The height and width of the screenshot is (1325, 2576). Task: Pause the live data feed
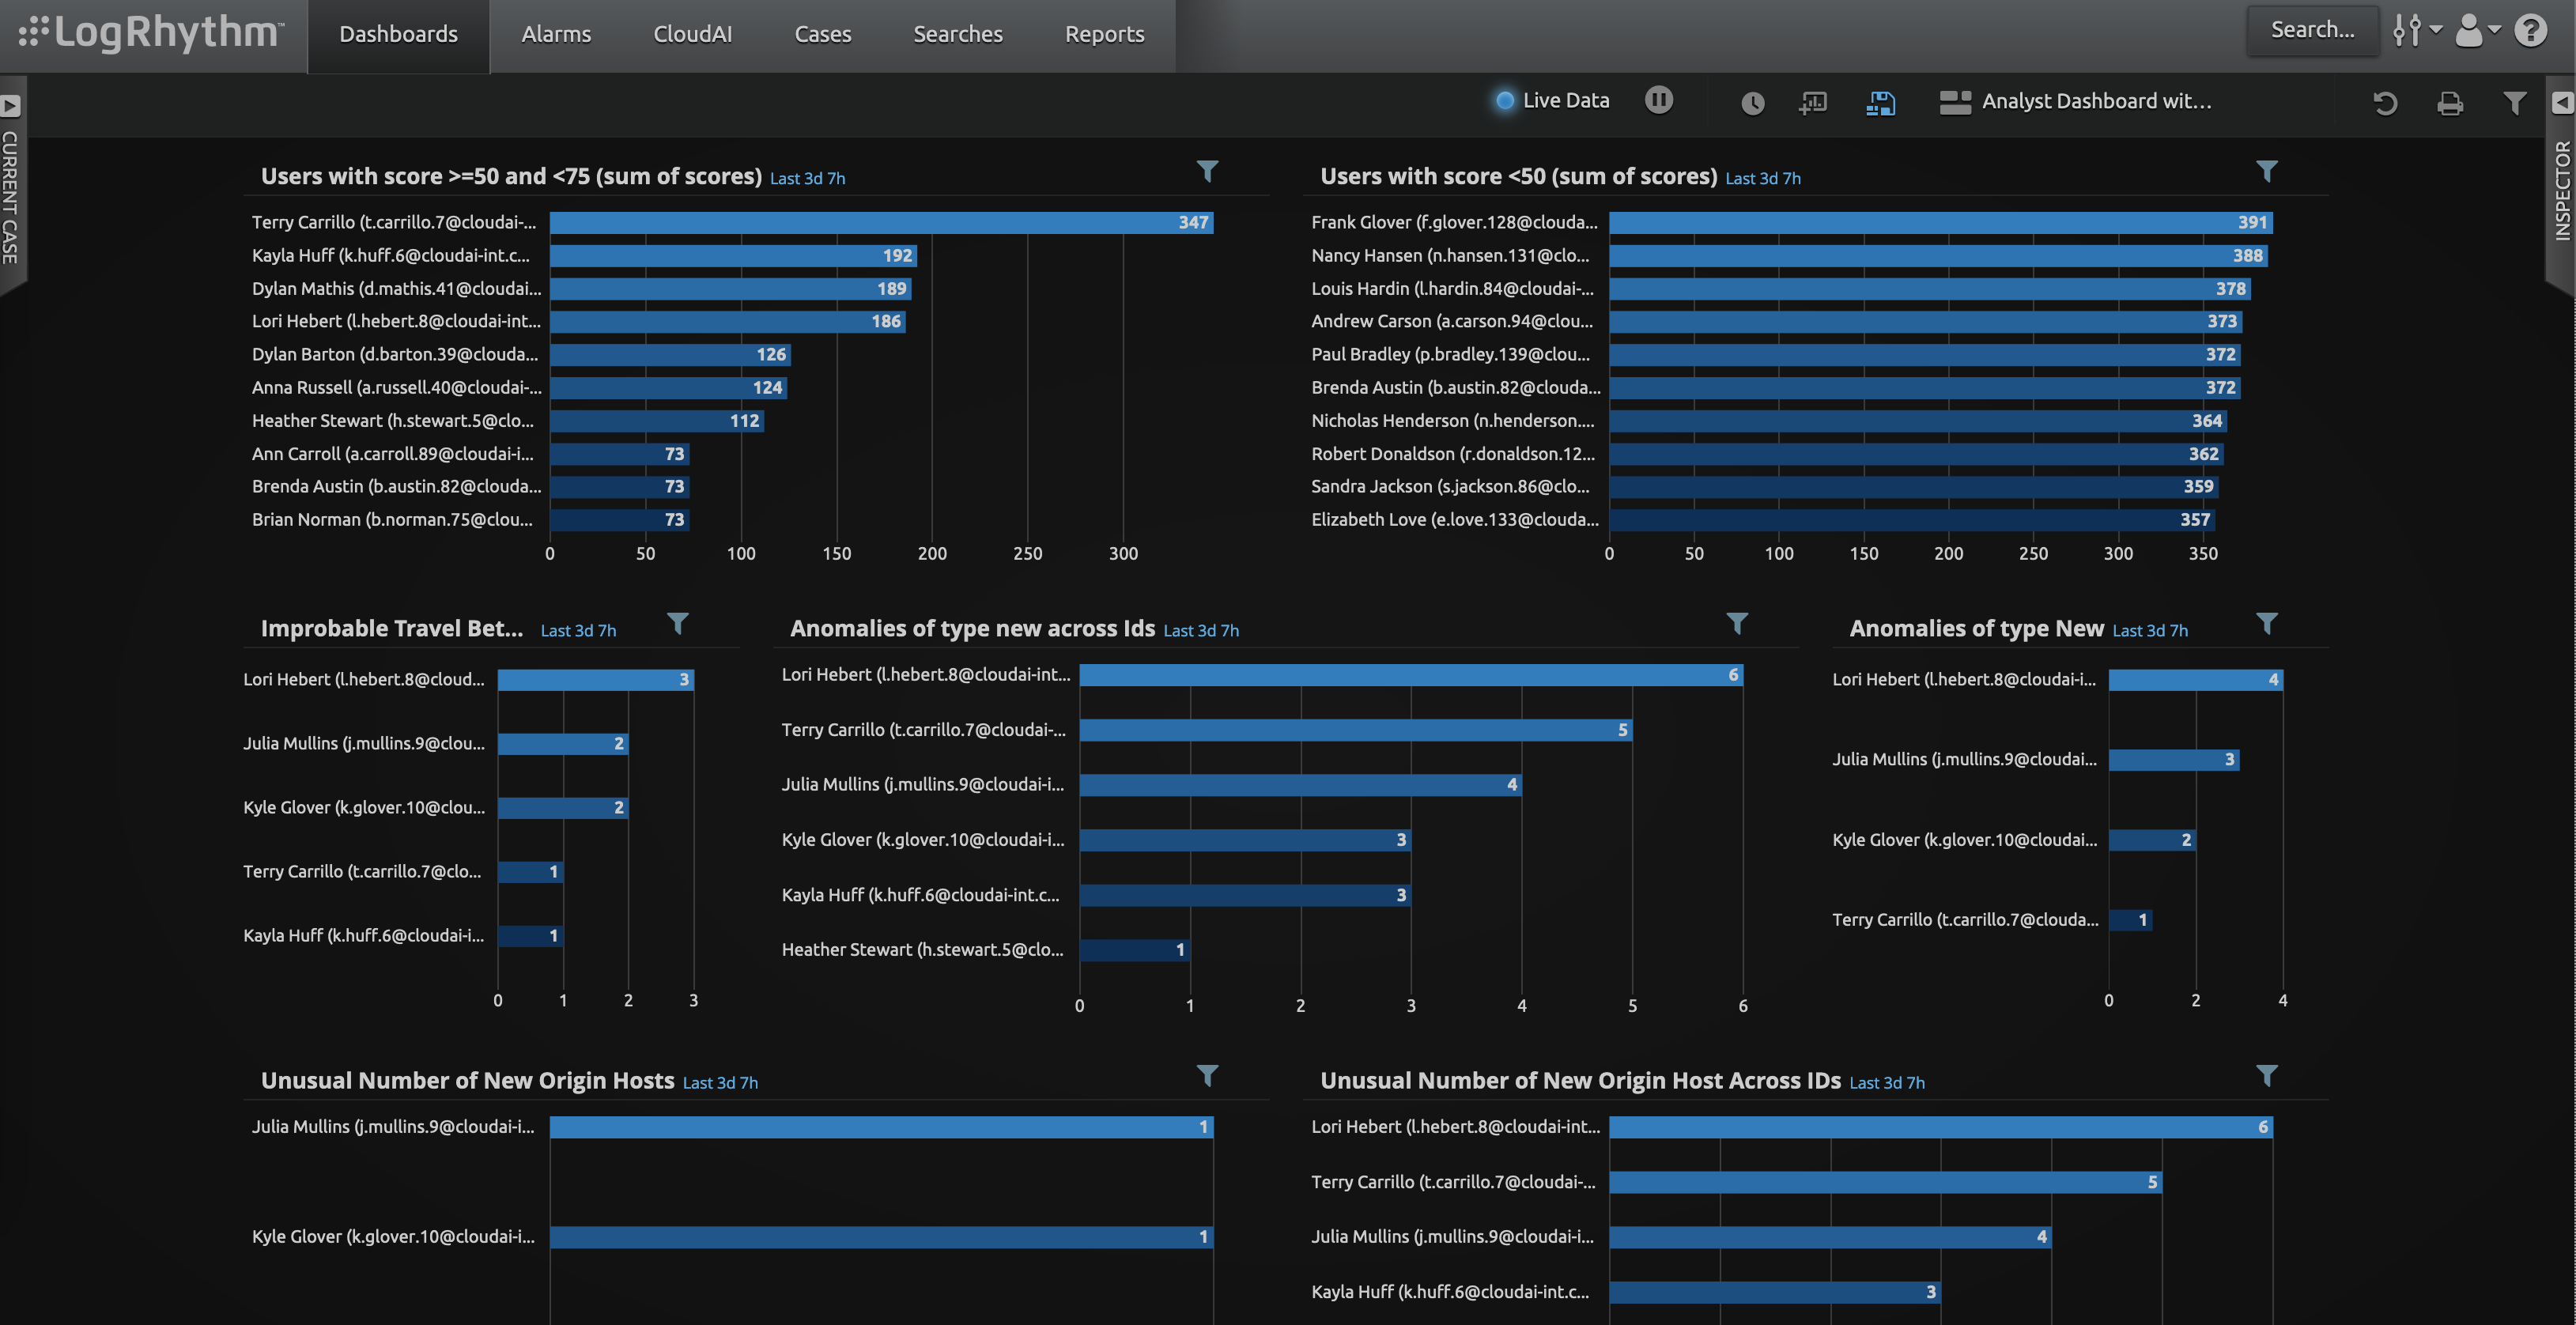[1658, 100]
